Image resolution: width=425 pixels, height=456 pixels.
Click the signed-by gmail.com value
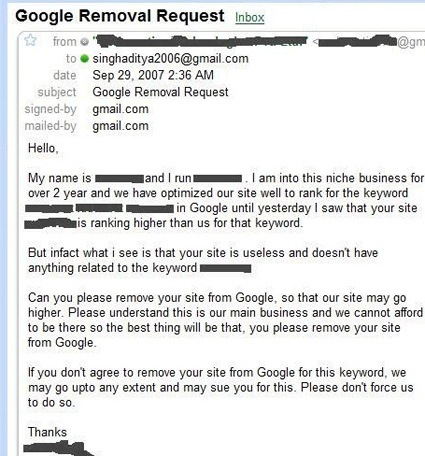tap(120, 109)
